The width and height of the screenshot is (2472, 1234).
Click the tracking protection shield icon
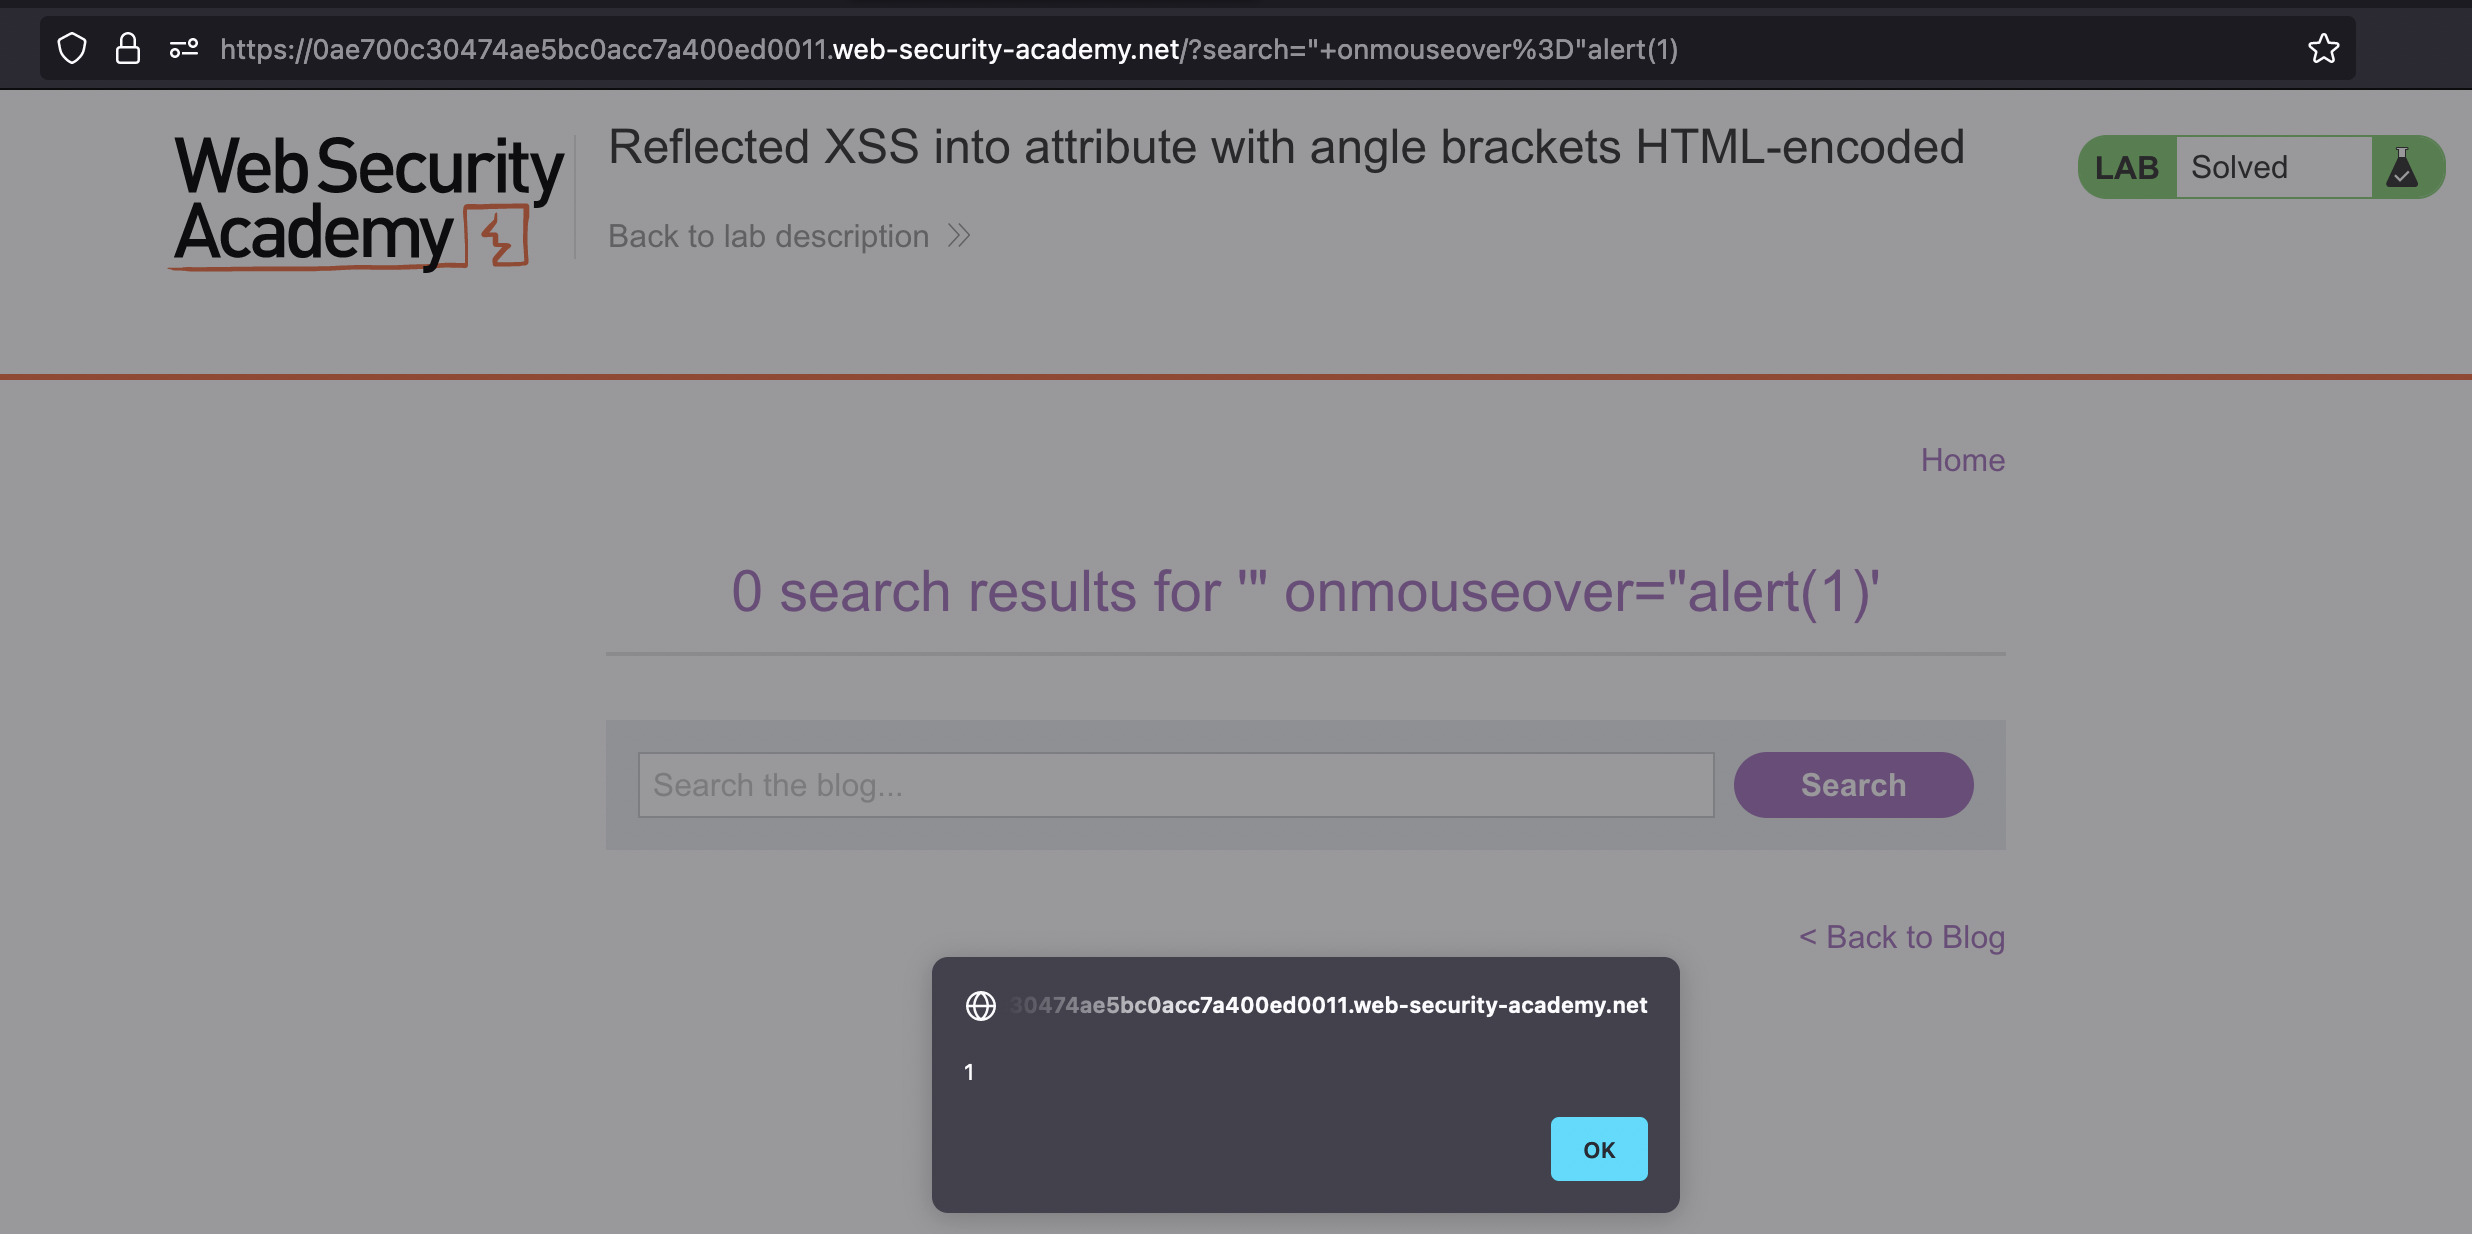(x=72, y=48)
